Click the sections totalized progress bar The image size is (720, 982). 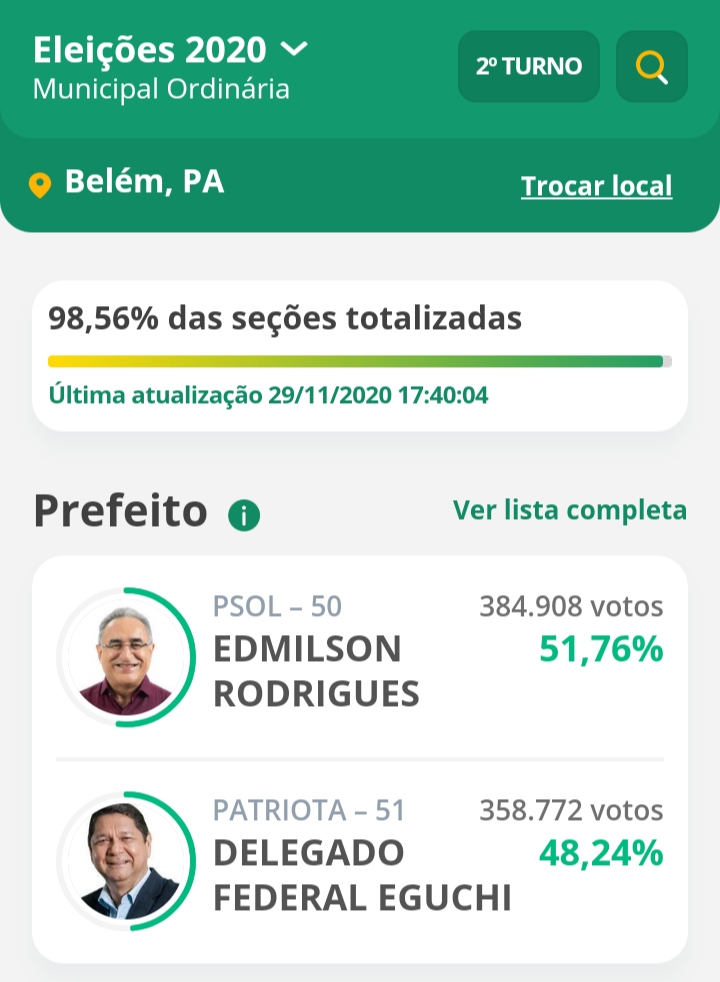[x=360, y=361]
